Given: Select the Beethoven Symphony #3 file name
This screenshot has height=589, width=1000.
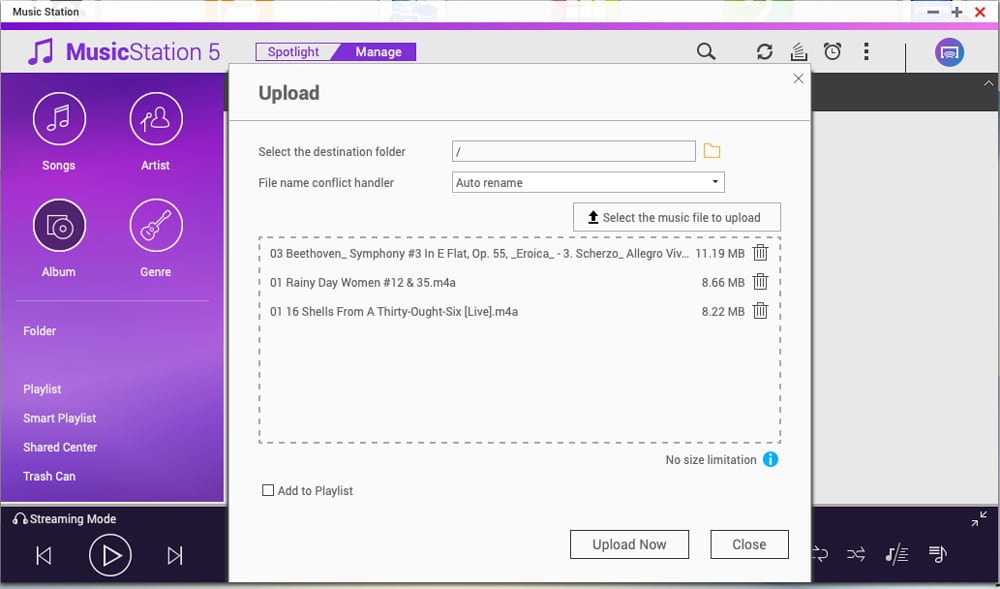Looking at the screenshot, I should pos(479,253).
